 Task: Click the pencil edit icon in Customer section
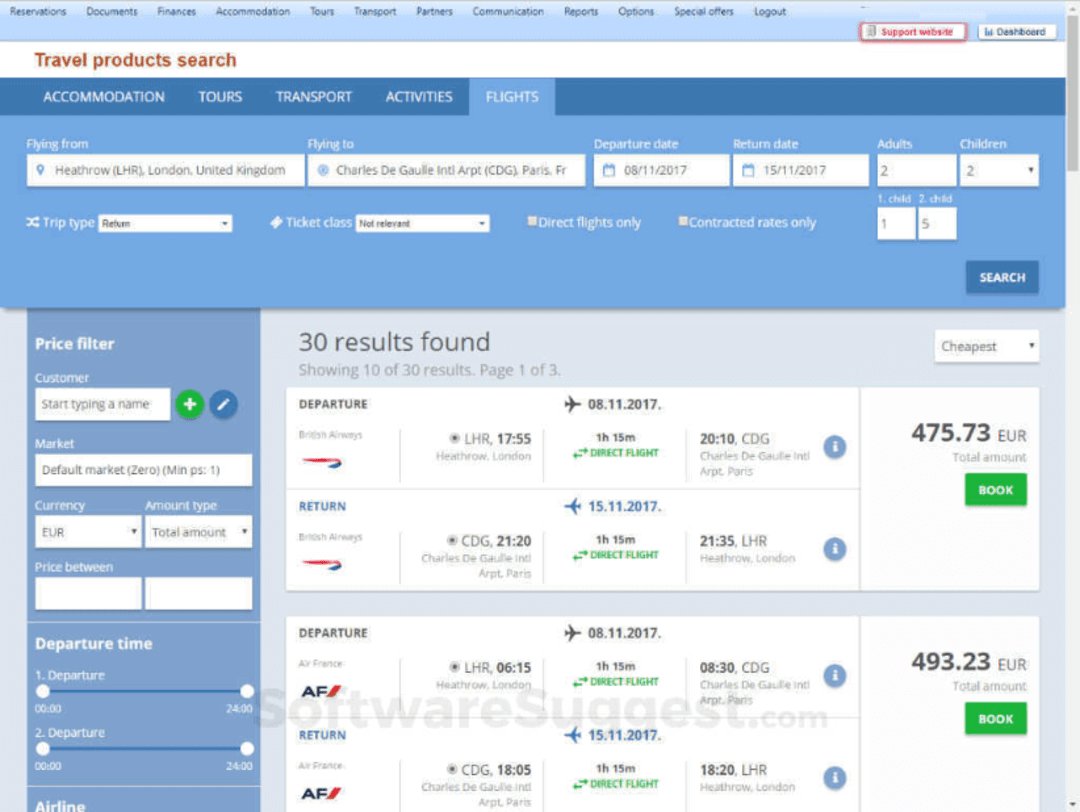coord(223,404)
